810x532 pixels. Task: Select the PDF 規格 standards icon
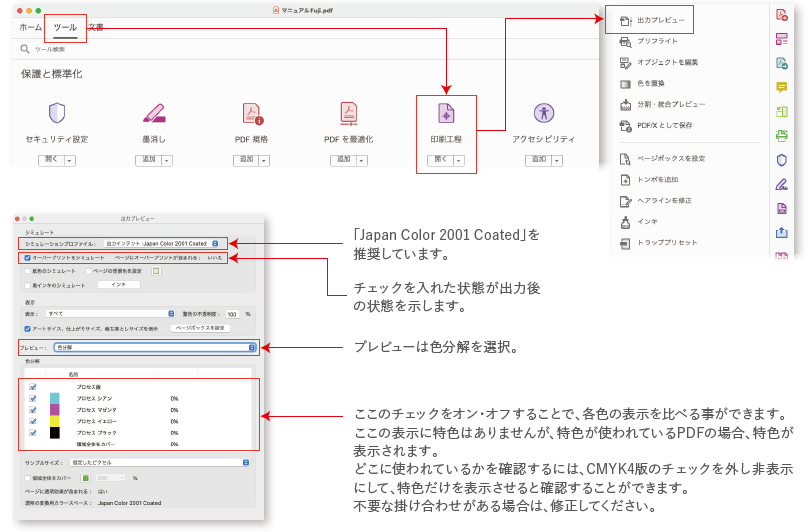253,114
